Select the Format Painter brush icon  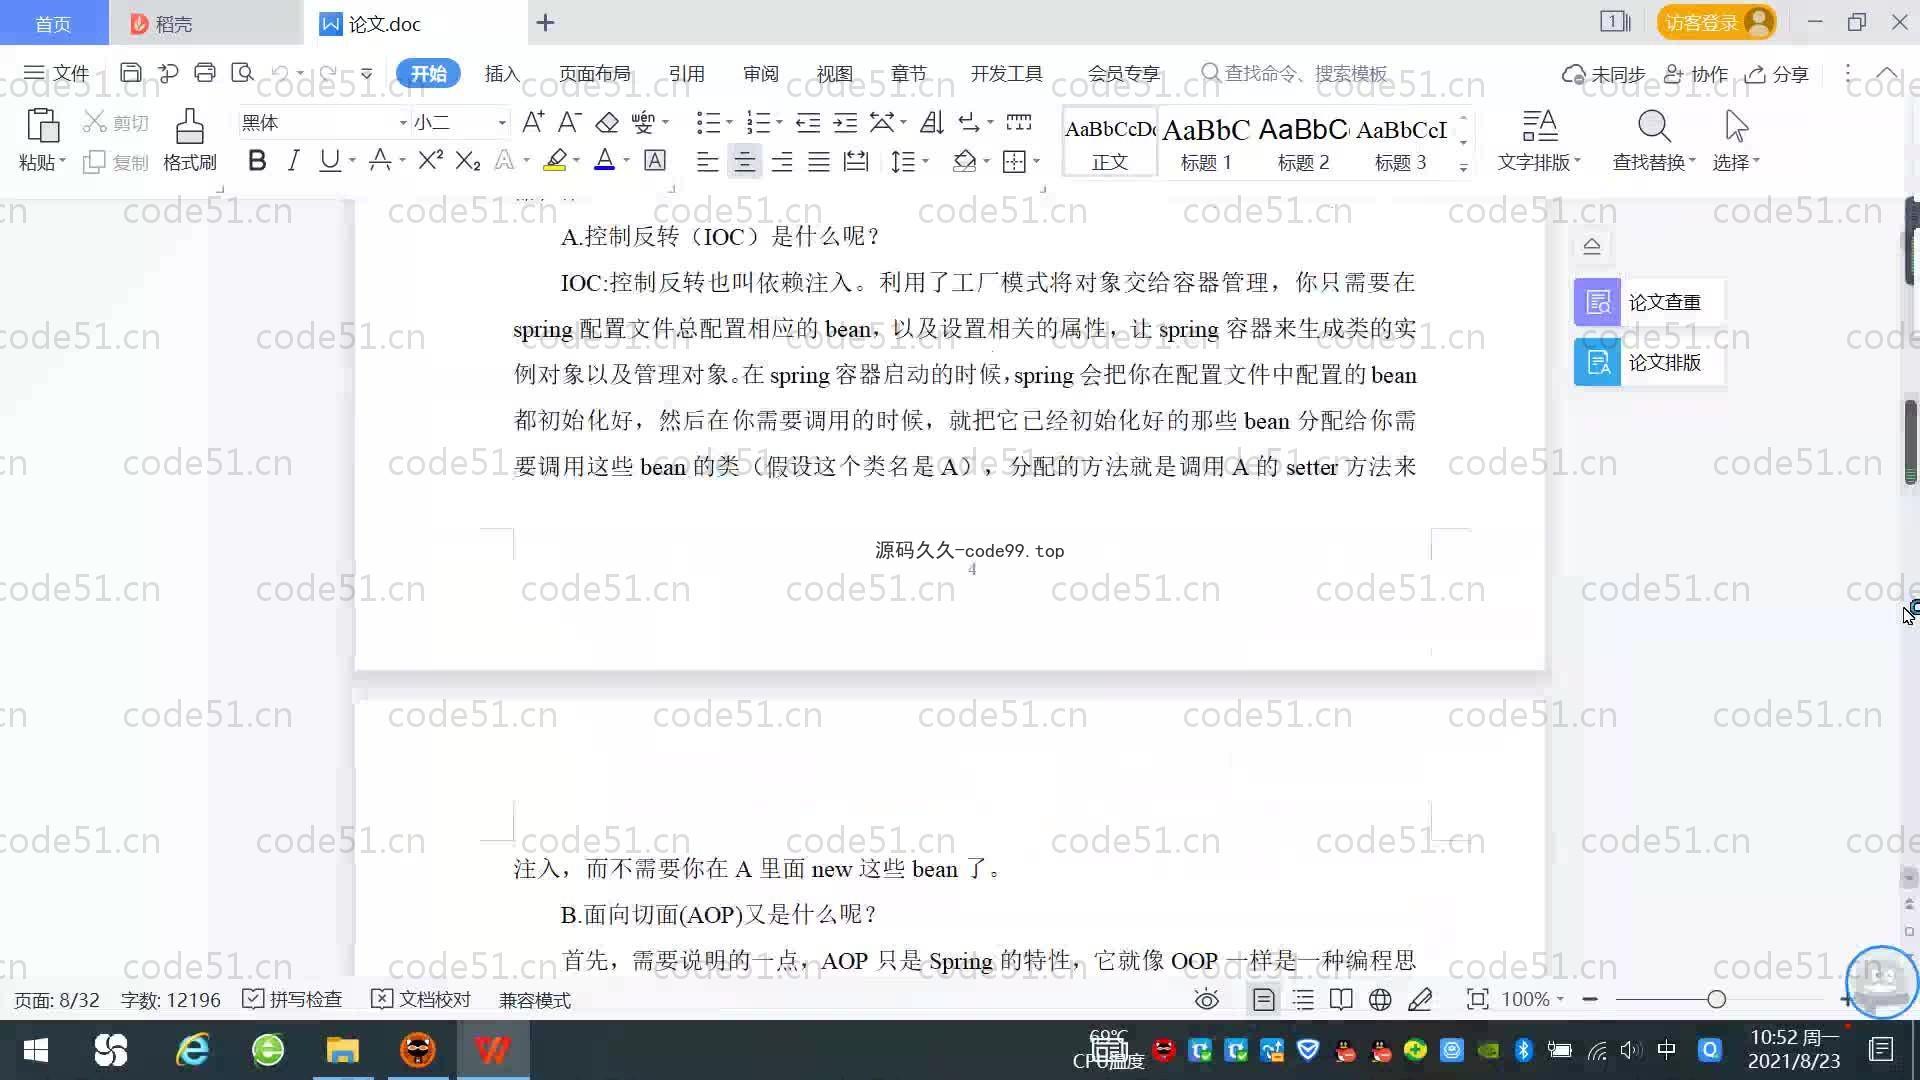189,127
